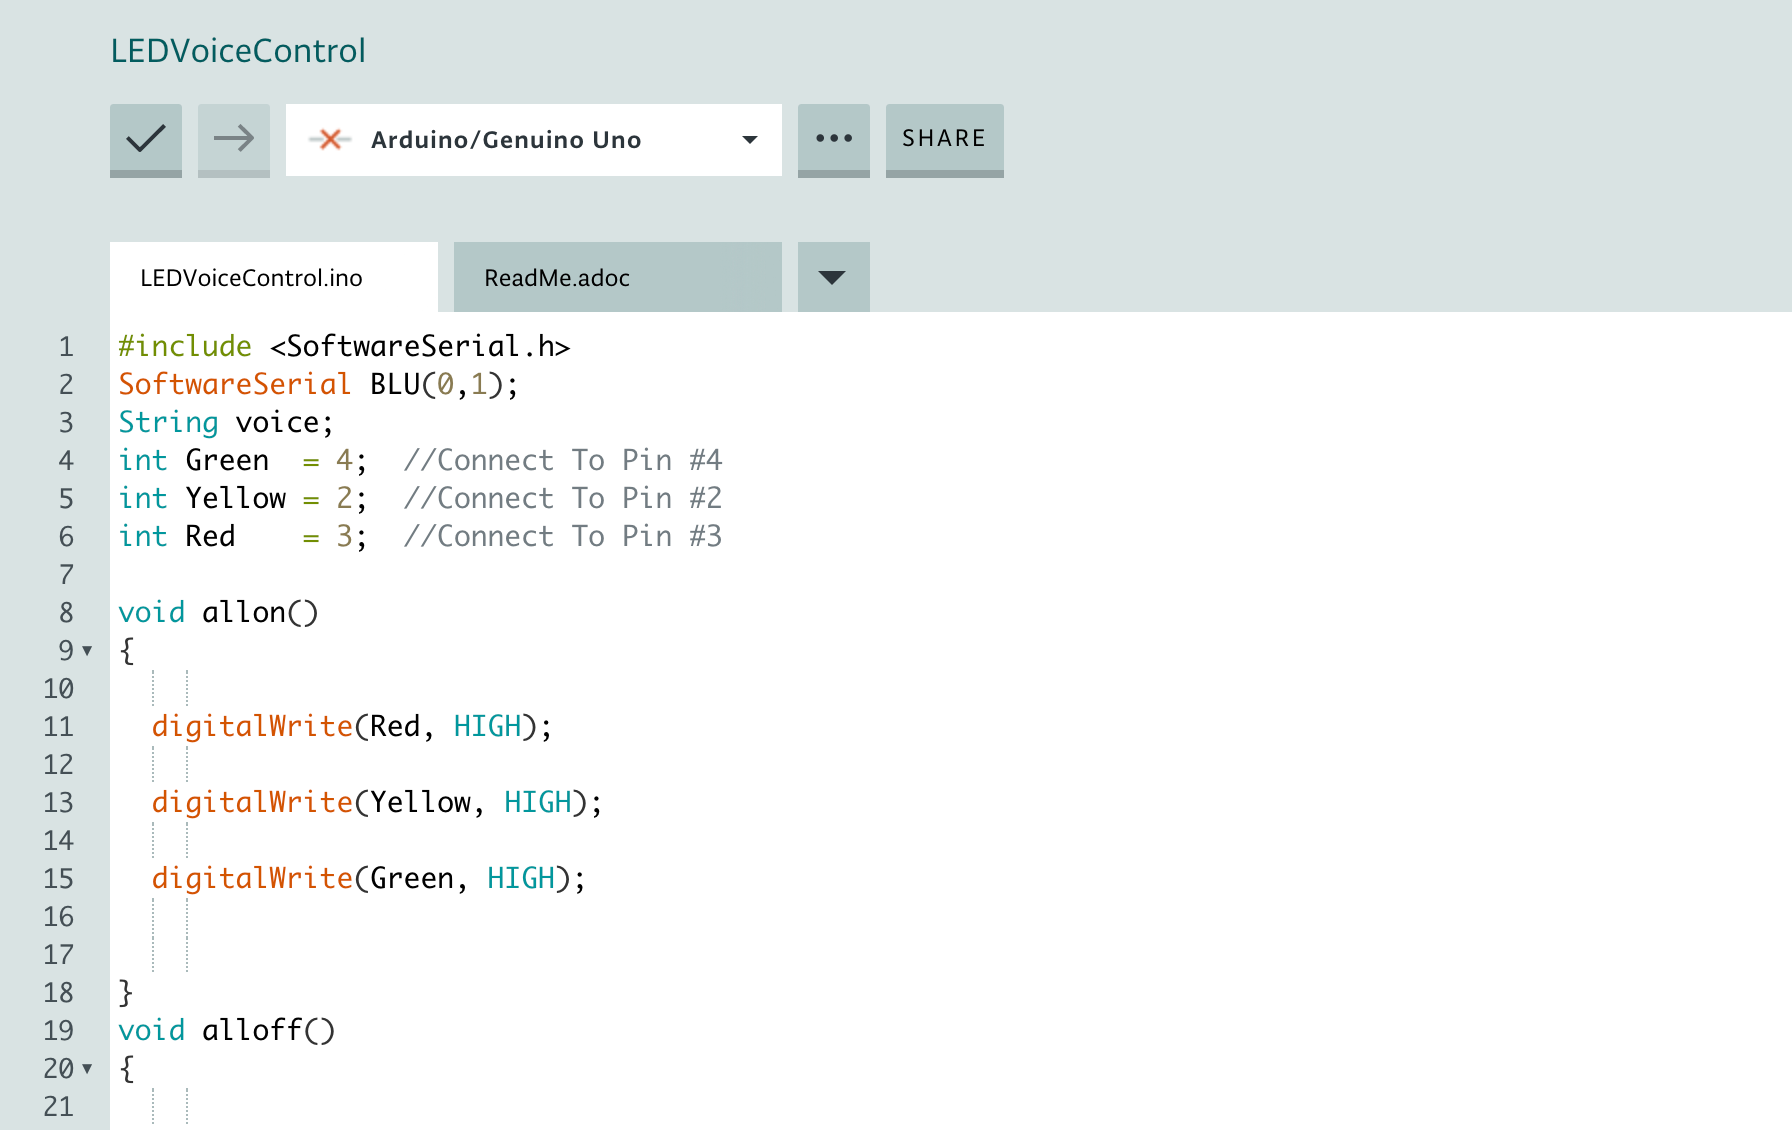Click line number 1 in the gutter

[66, 347]
